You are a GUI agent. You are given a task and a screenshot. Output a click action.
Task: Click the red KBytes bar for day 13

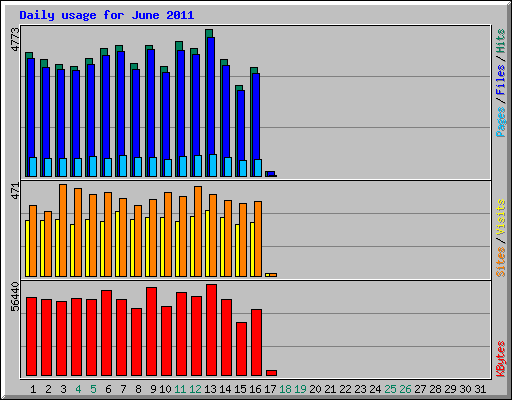point(211,330)
